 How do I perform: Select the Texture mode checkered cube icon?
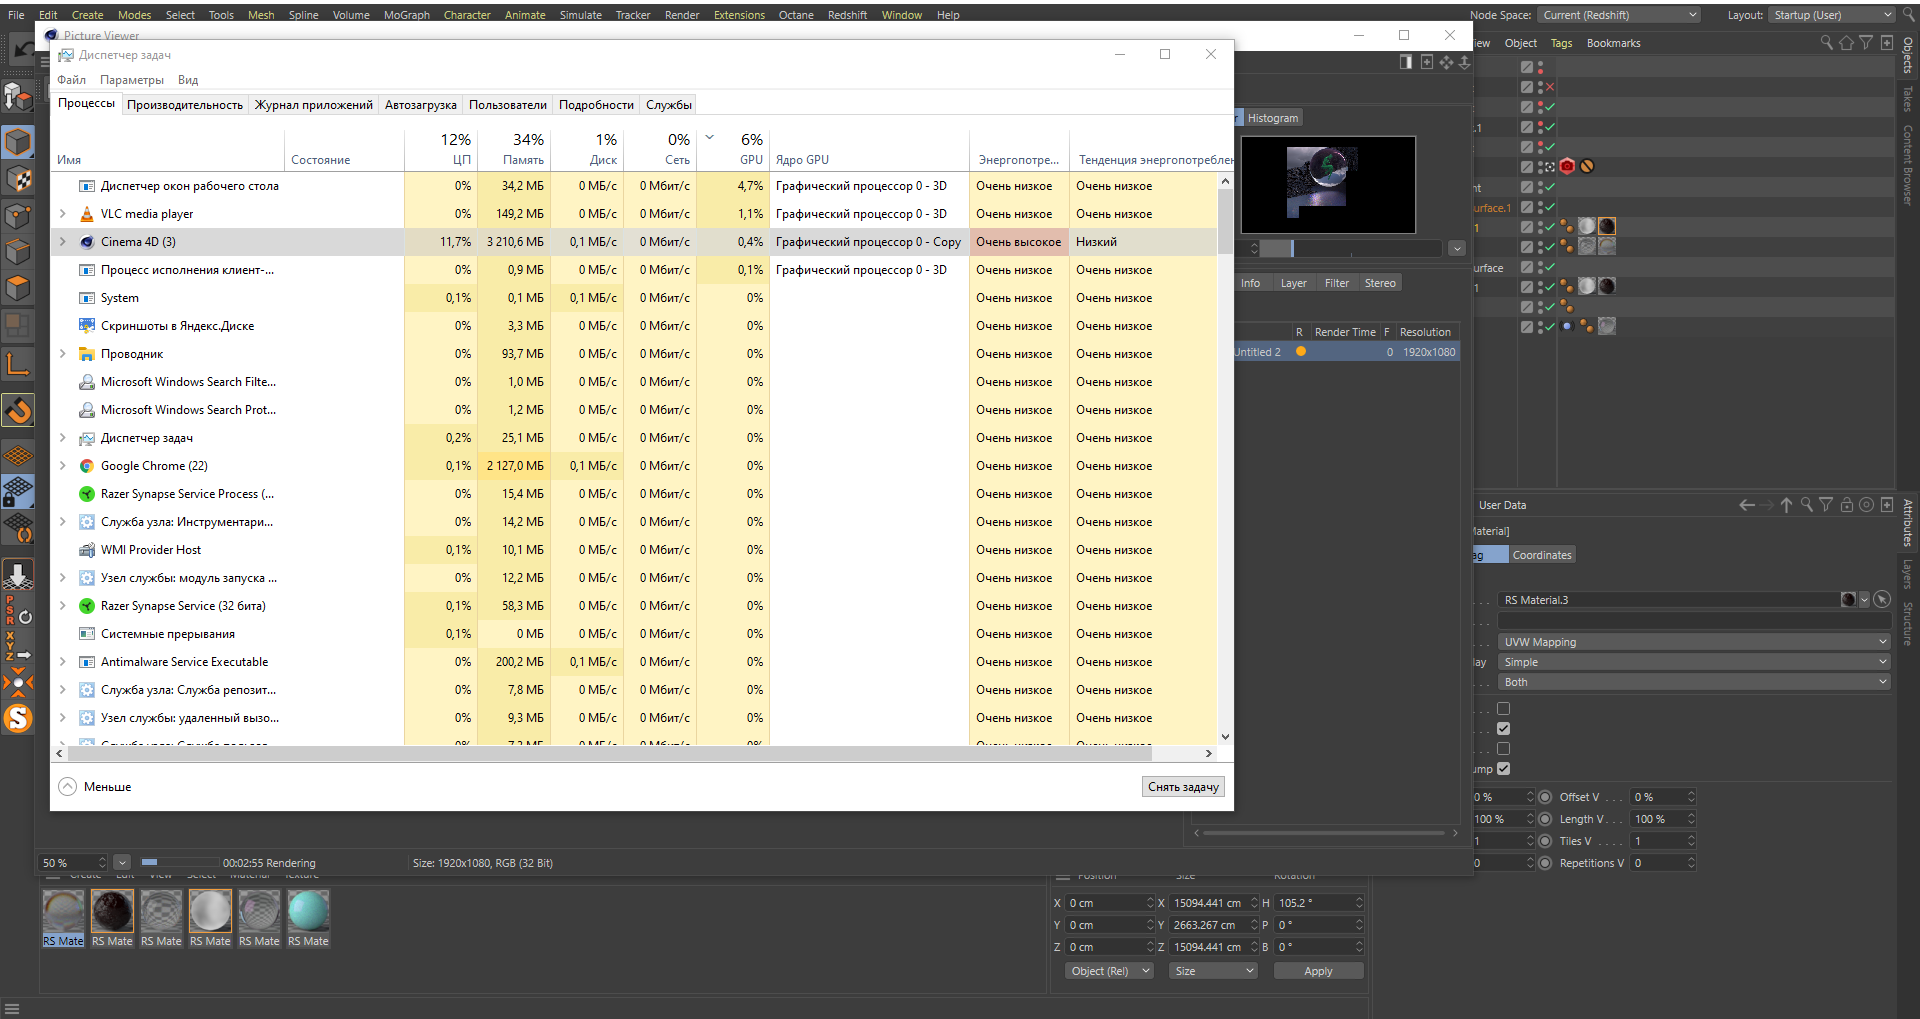[18, 180]
